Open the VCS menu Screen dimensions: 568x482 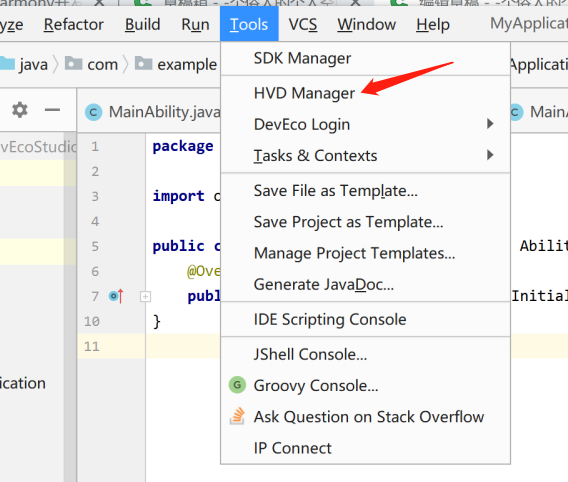(303, 25)
